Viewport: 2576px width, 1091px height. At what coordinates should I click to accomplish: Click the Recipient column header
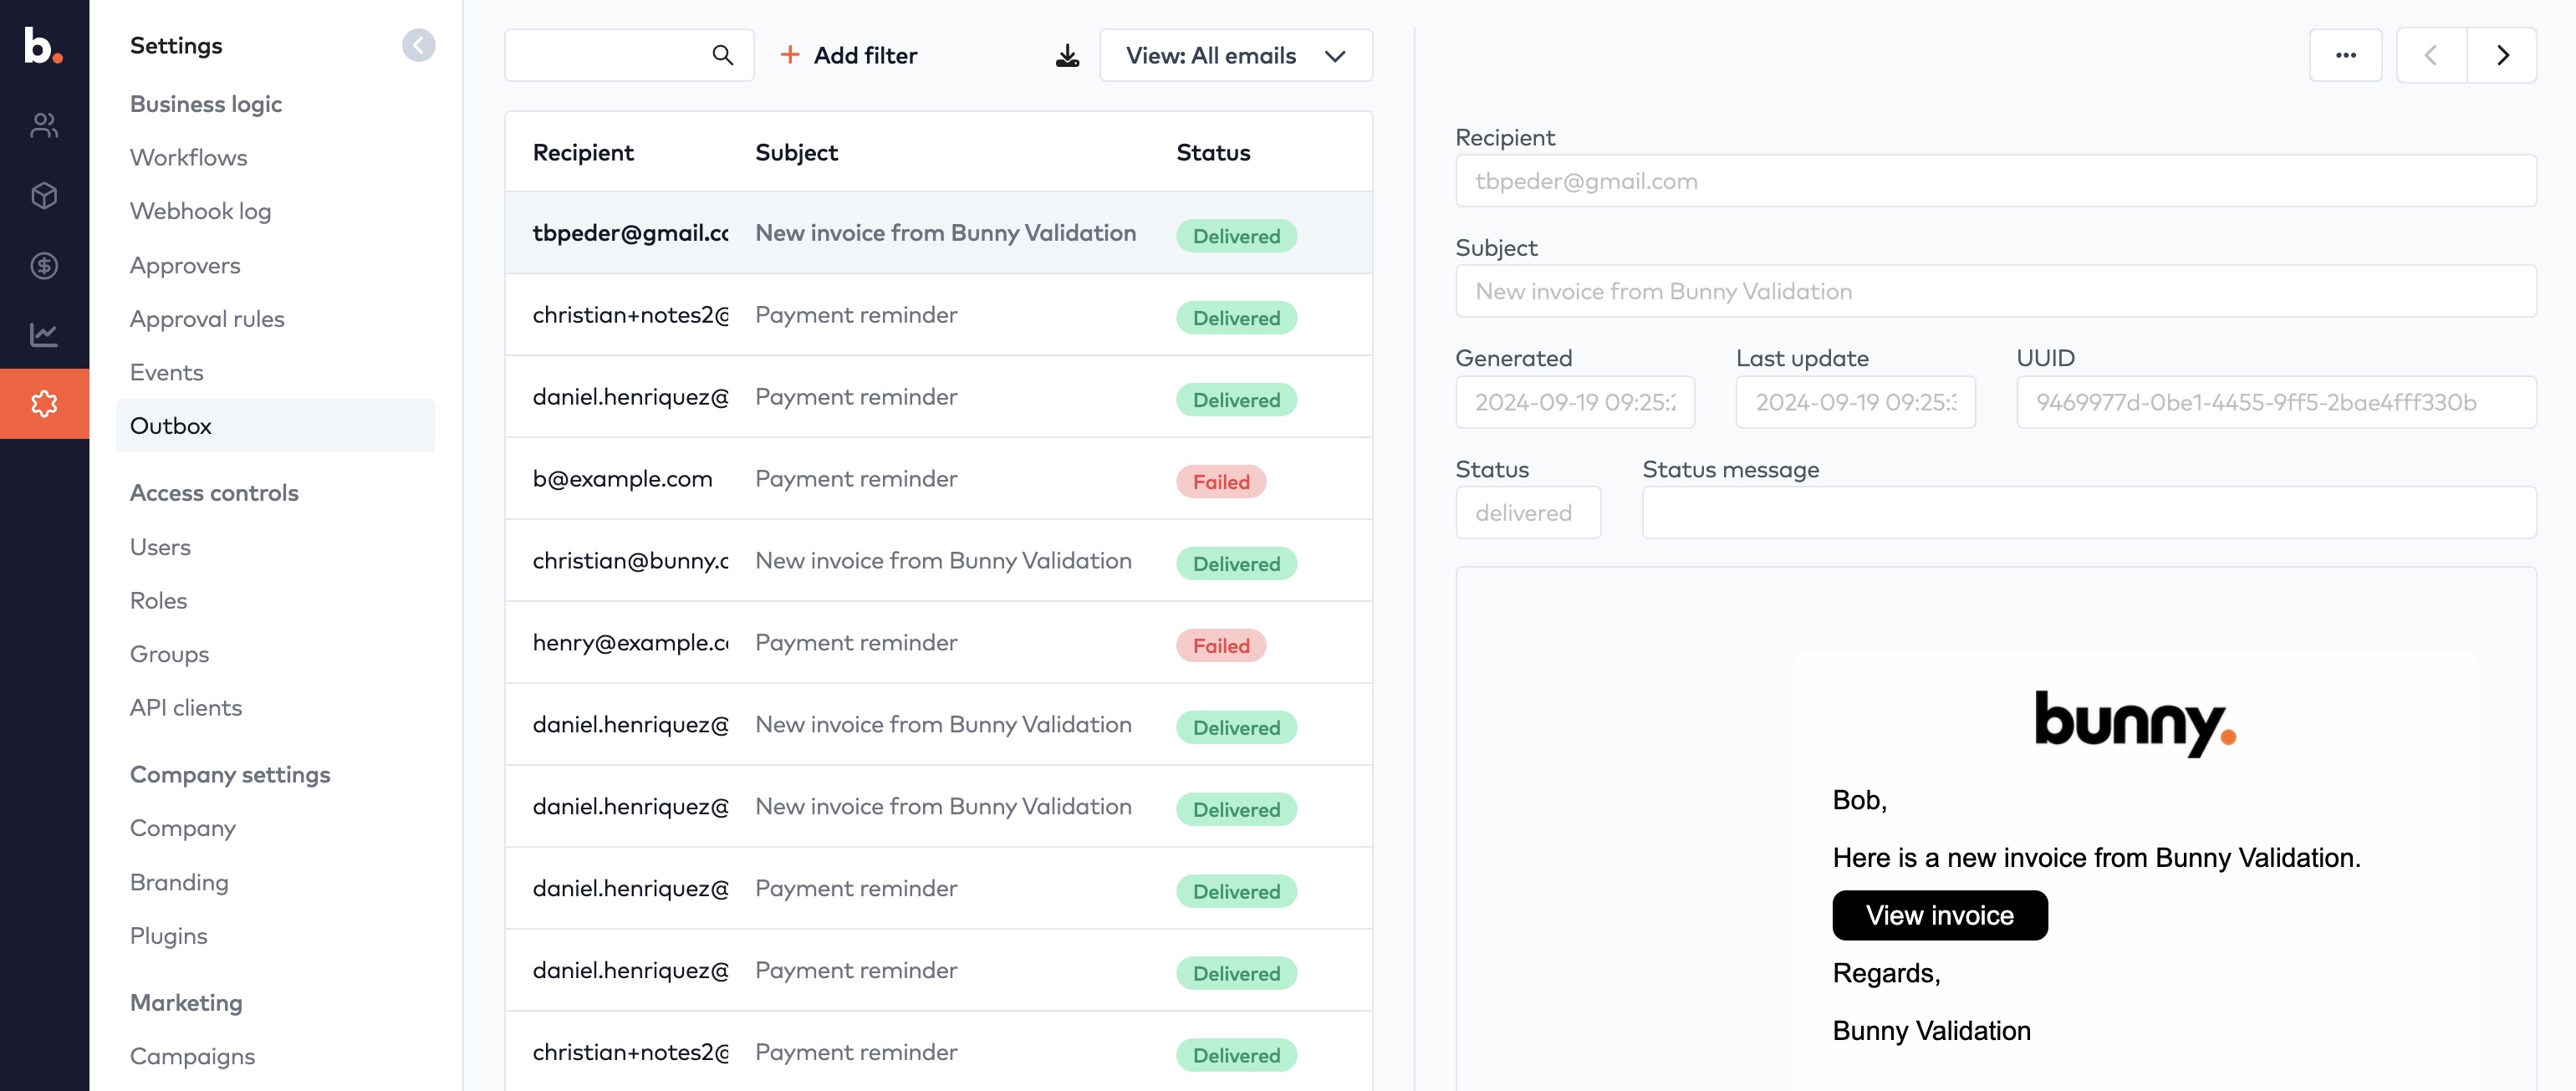click(x=583, y=152)
